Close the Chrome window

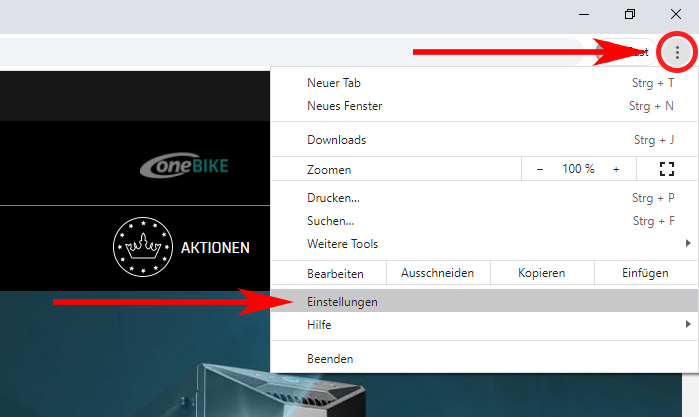676,14
